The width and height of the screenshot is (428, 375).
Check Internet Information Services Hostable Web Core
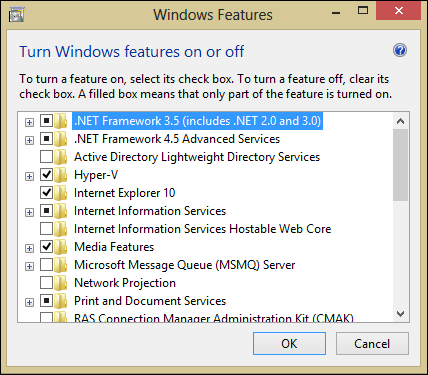point(46,228)
